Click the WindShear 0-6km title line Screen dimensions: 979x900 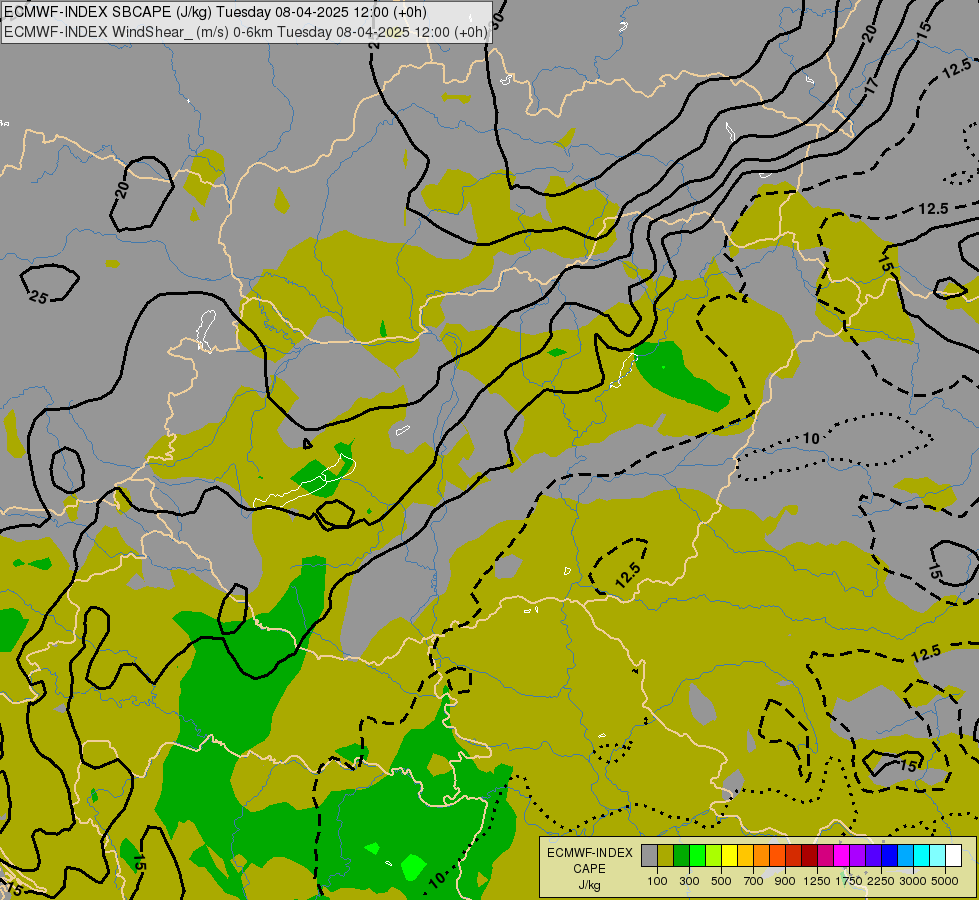point(246,32)
